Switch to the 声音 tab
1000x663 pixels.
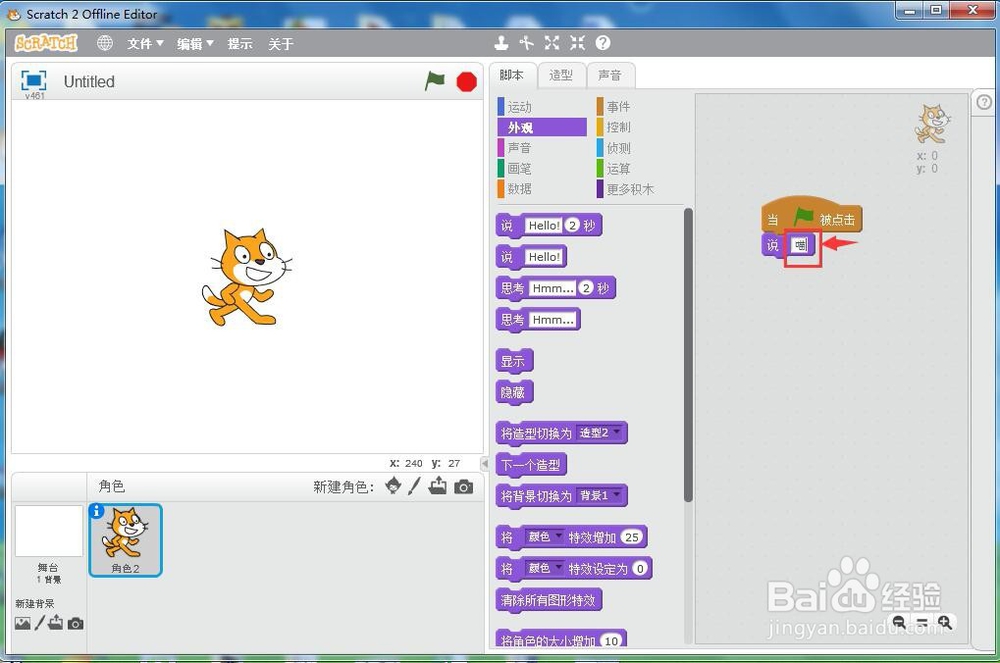(610, 75)
